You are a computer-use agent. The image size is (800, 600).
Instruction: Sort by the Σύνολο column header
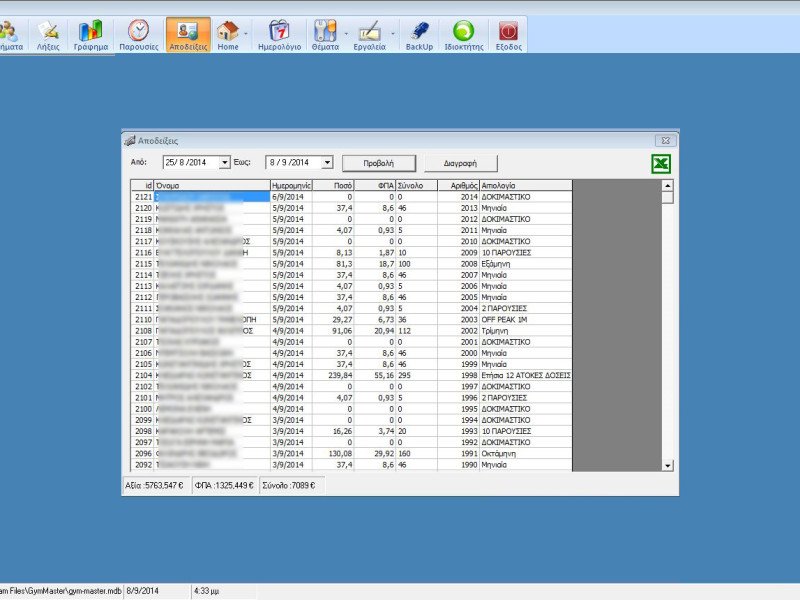click(416, 185)
